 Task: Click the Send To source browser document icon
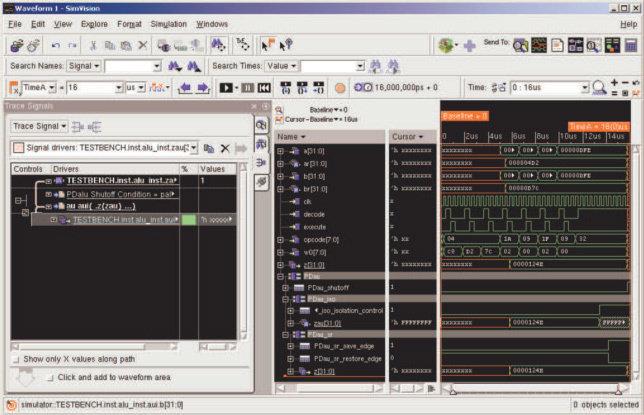click(557, 45)
